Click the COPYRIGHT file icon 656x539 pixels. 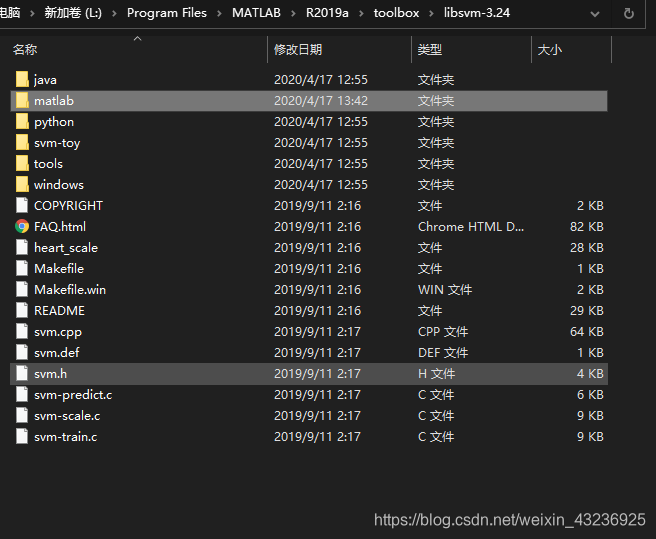click(22, 205)
